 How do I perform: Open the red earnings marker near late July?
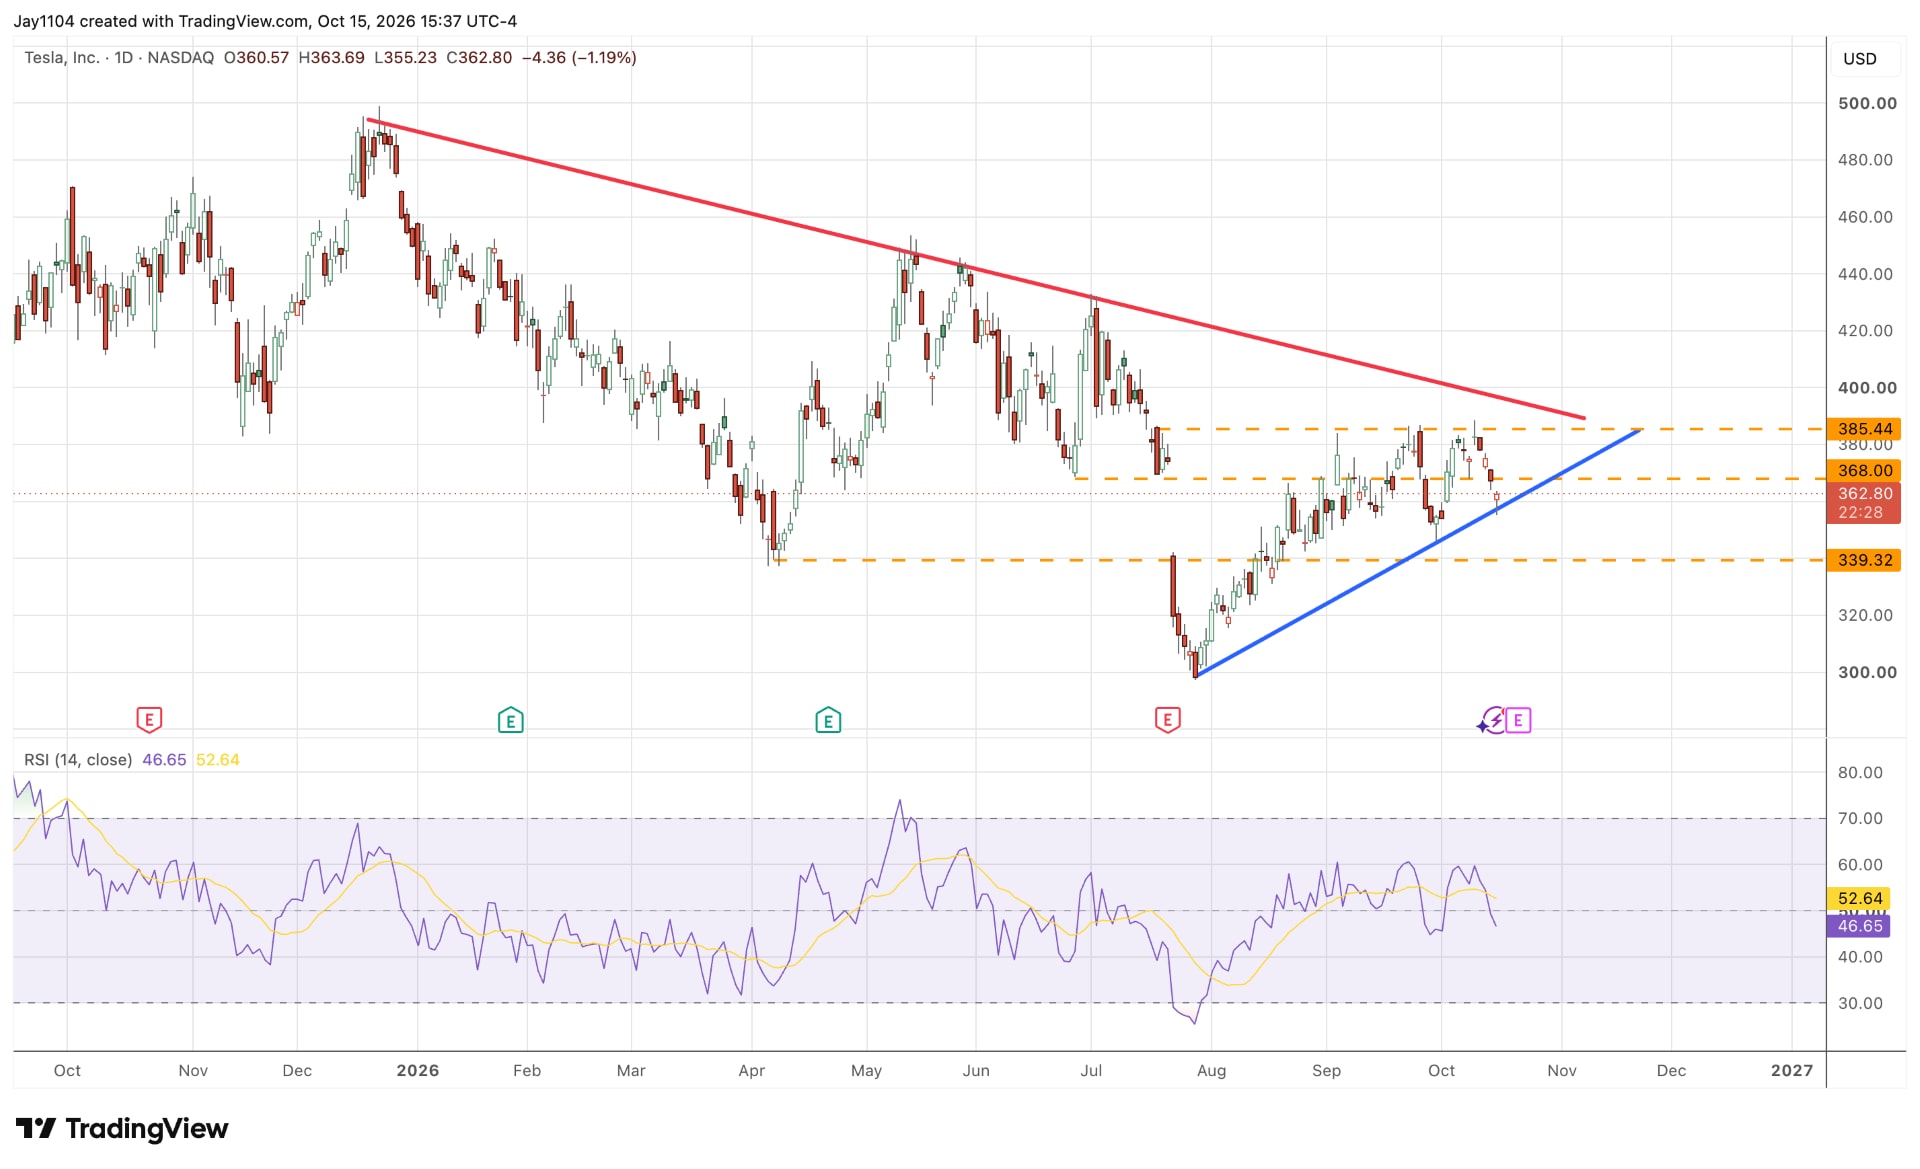tap(1167, 719)
